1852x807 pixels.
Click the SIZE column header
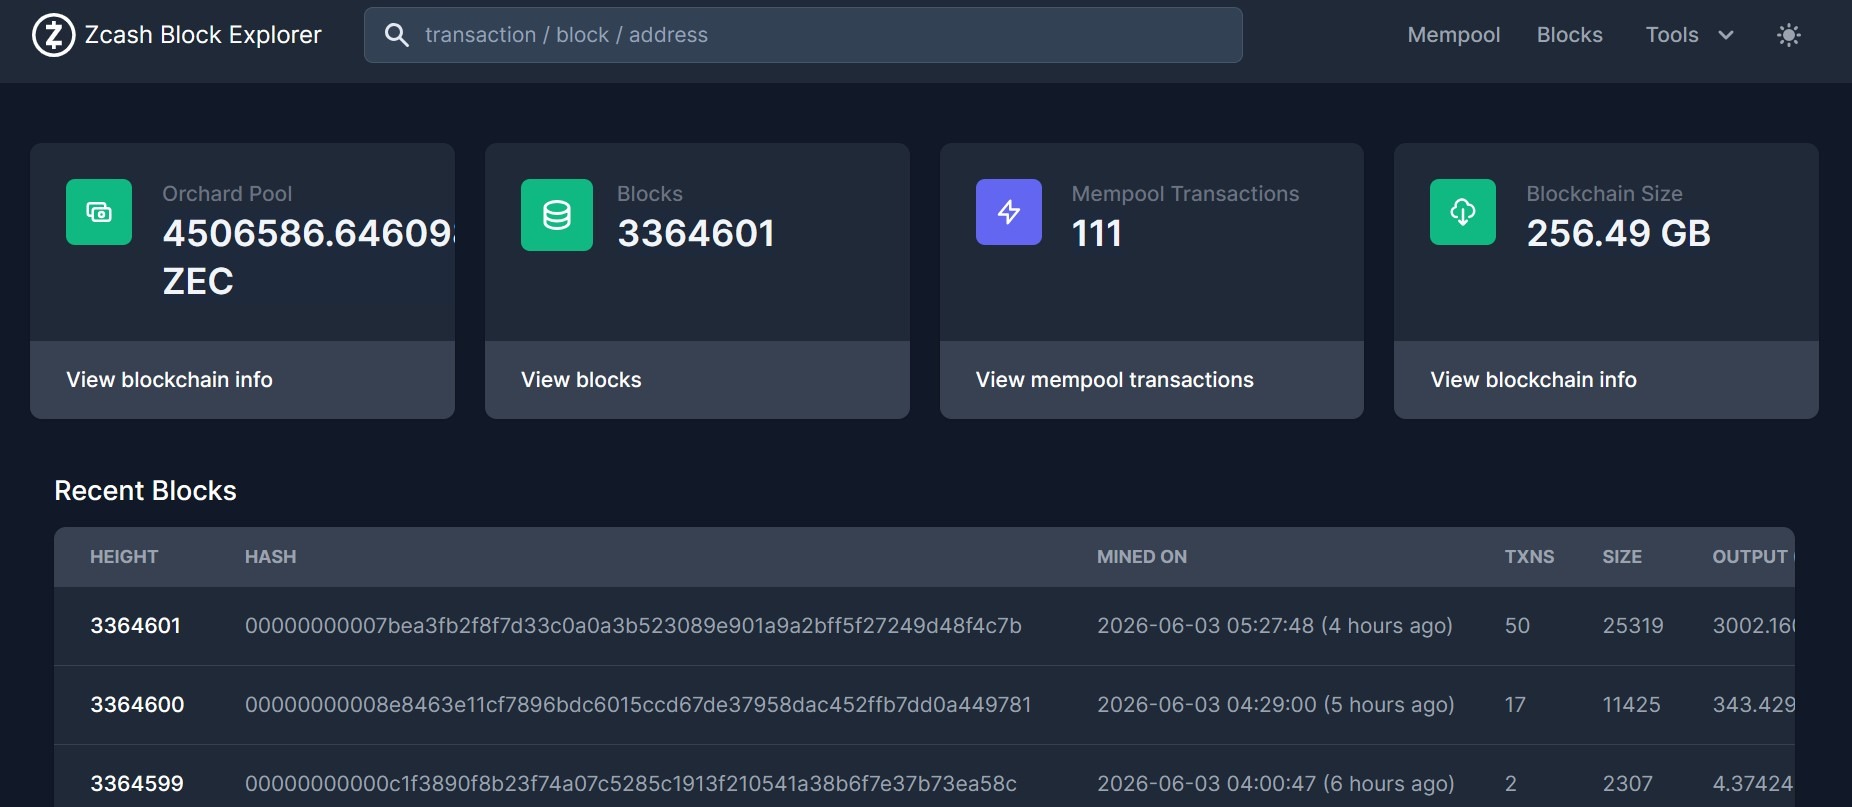[1622, 557]
